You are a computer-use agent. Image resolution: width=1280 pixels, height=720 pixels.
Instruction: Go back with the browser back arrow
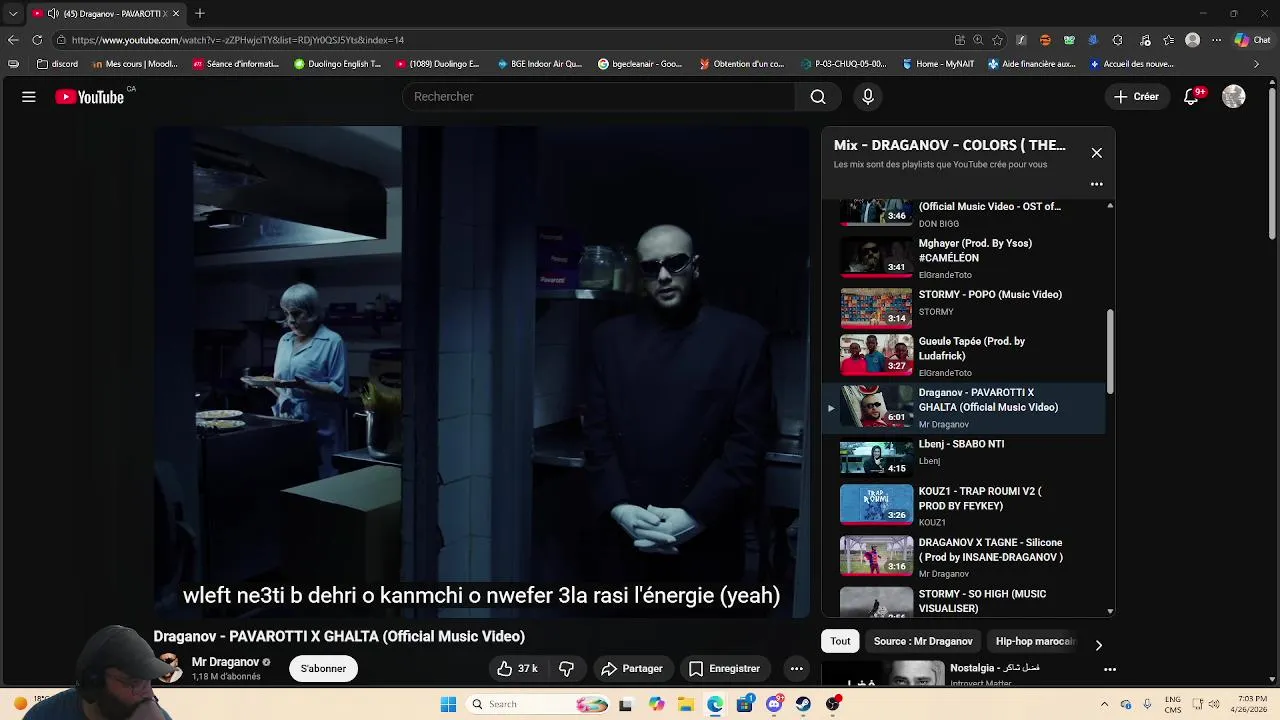click(x=13, y=40)
